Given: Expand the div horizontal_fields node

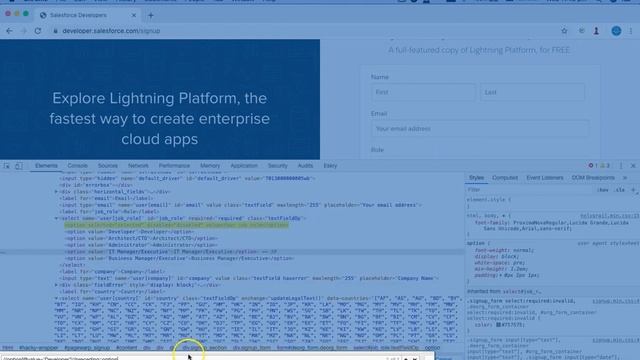Looking at the screenshot, I should [56, 191].
